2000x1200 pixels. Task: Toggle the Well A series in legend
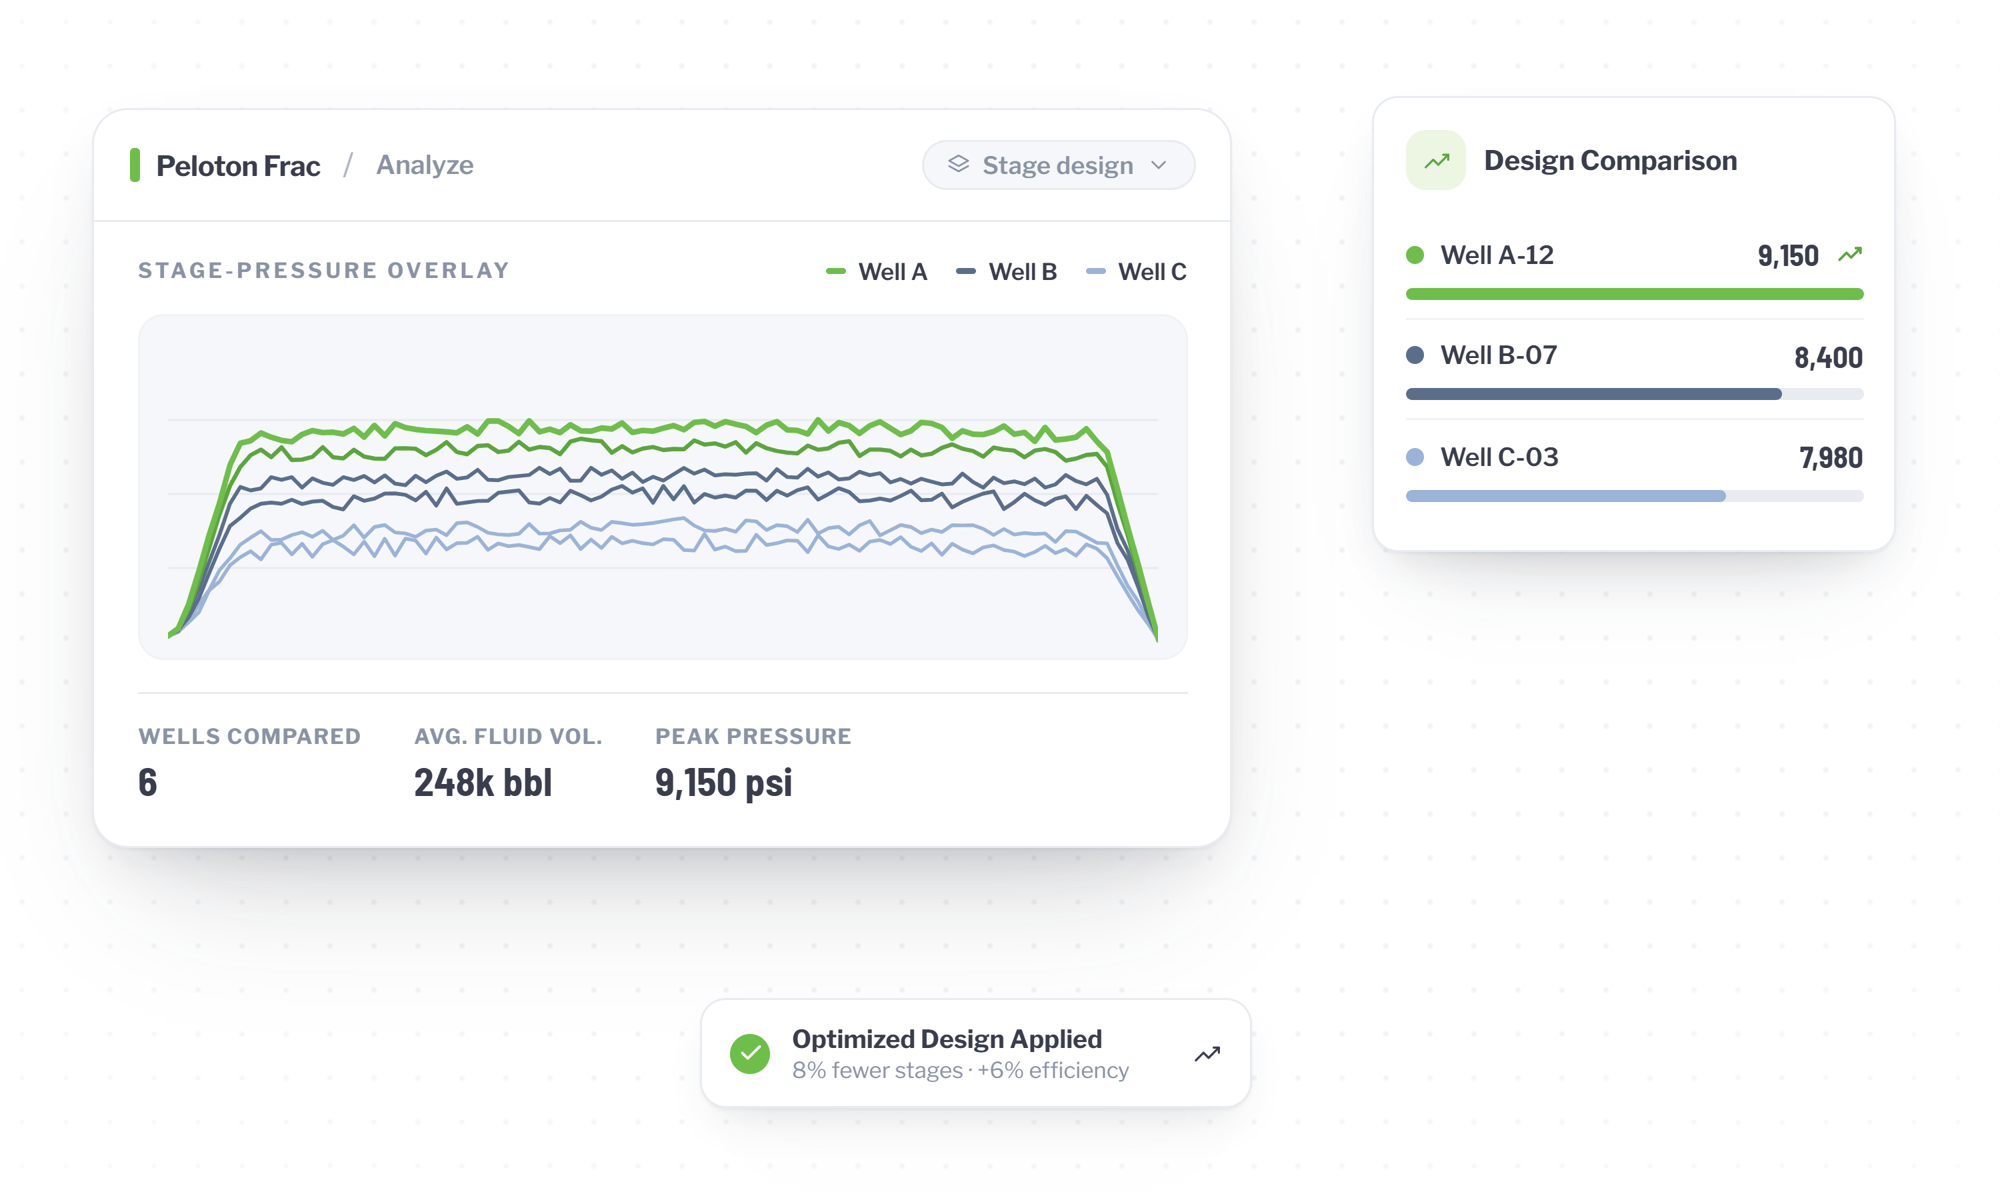pyautogui.click(x=877, y=272)
